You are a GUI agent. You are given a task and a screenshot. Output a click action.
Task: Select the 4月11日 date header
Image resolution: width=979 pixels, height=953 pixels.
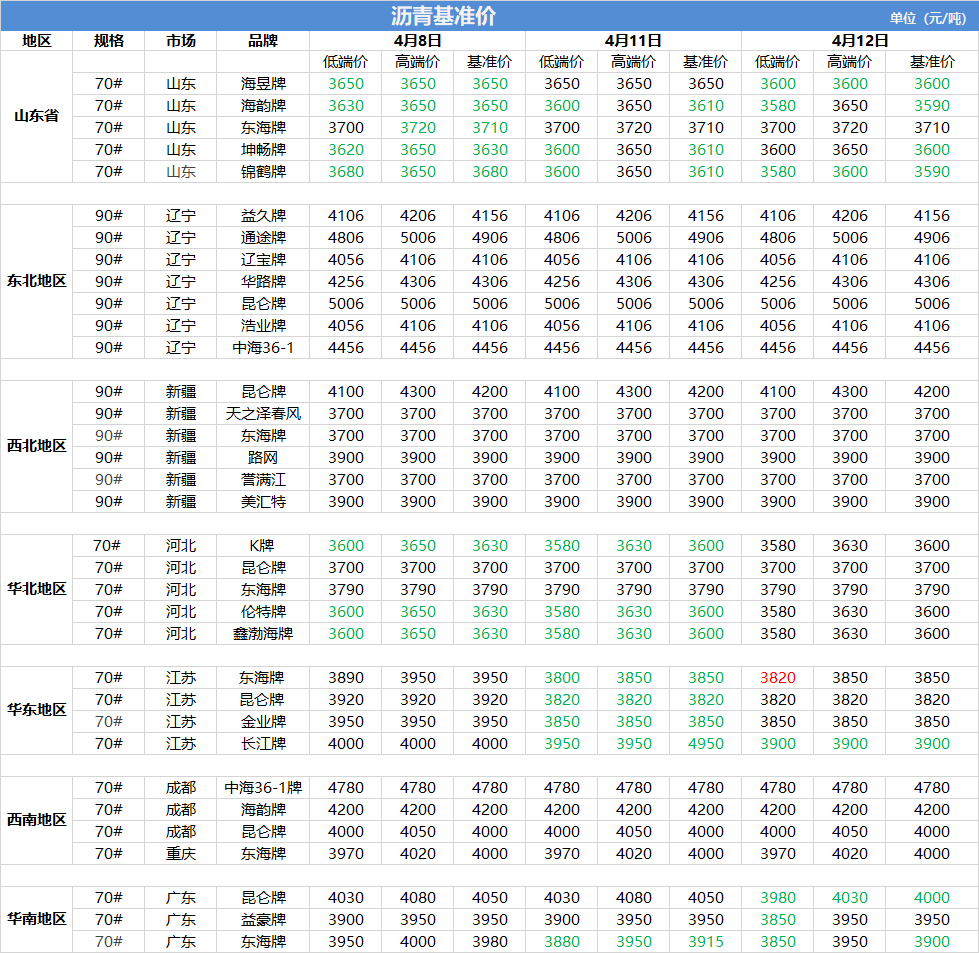(x=633, y=40)
